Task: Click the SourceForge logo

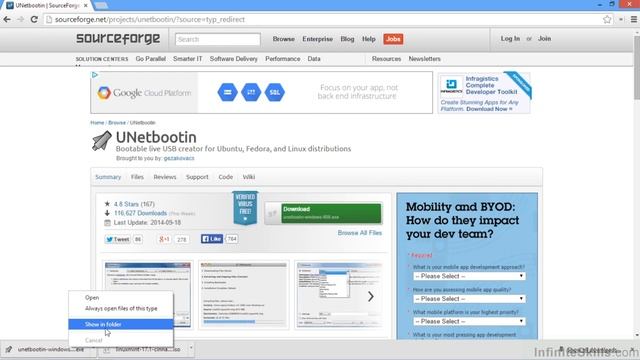Action: pos(118,39)
